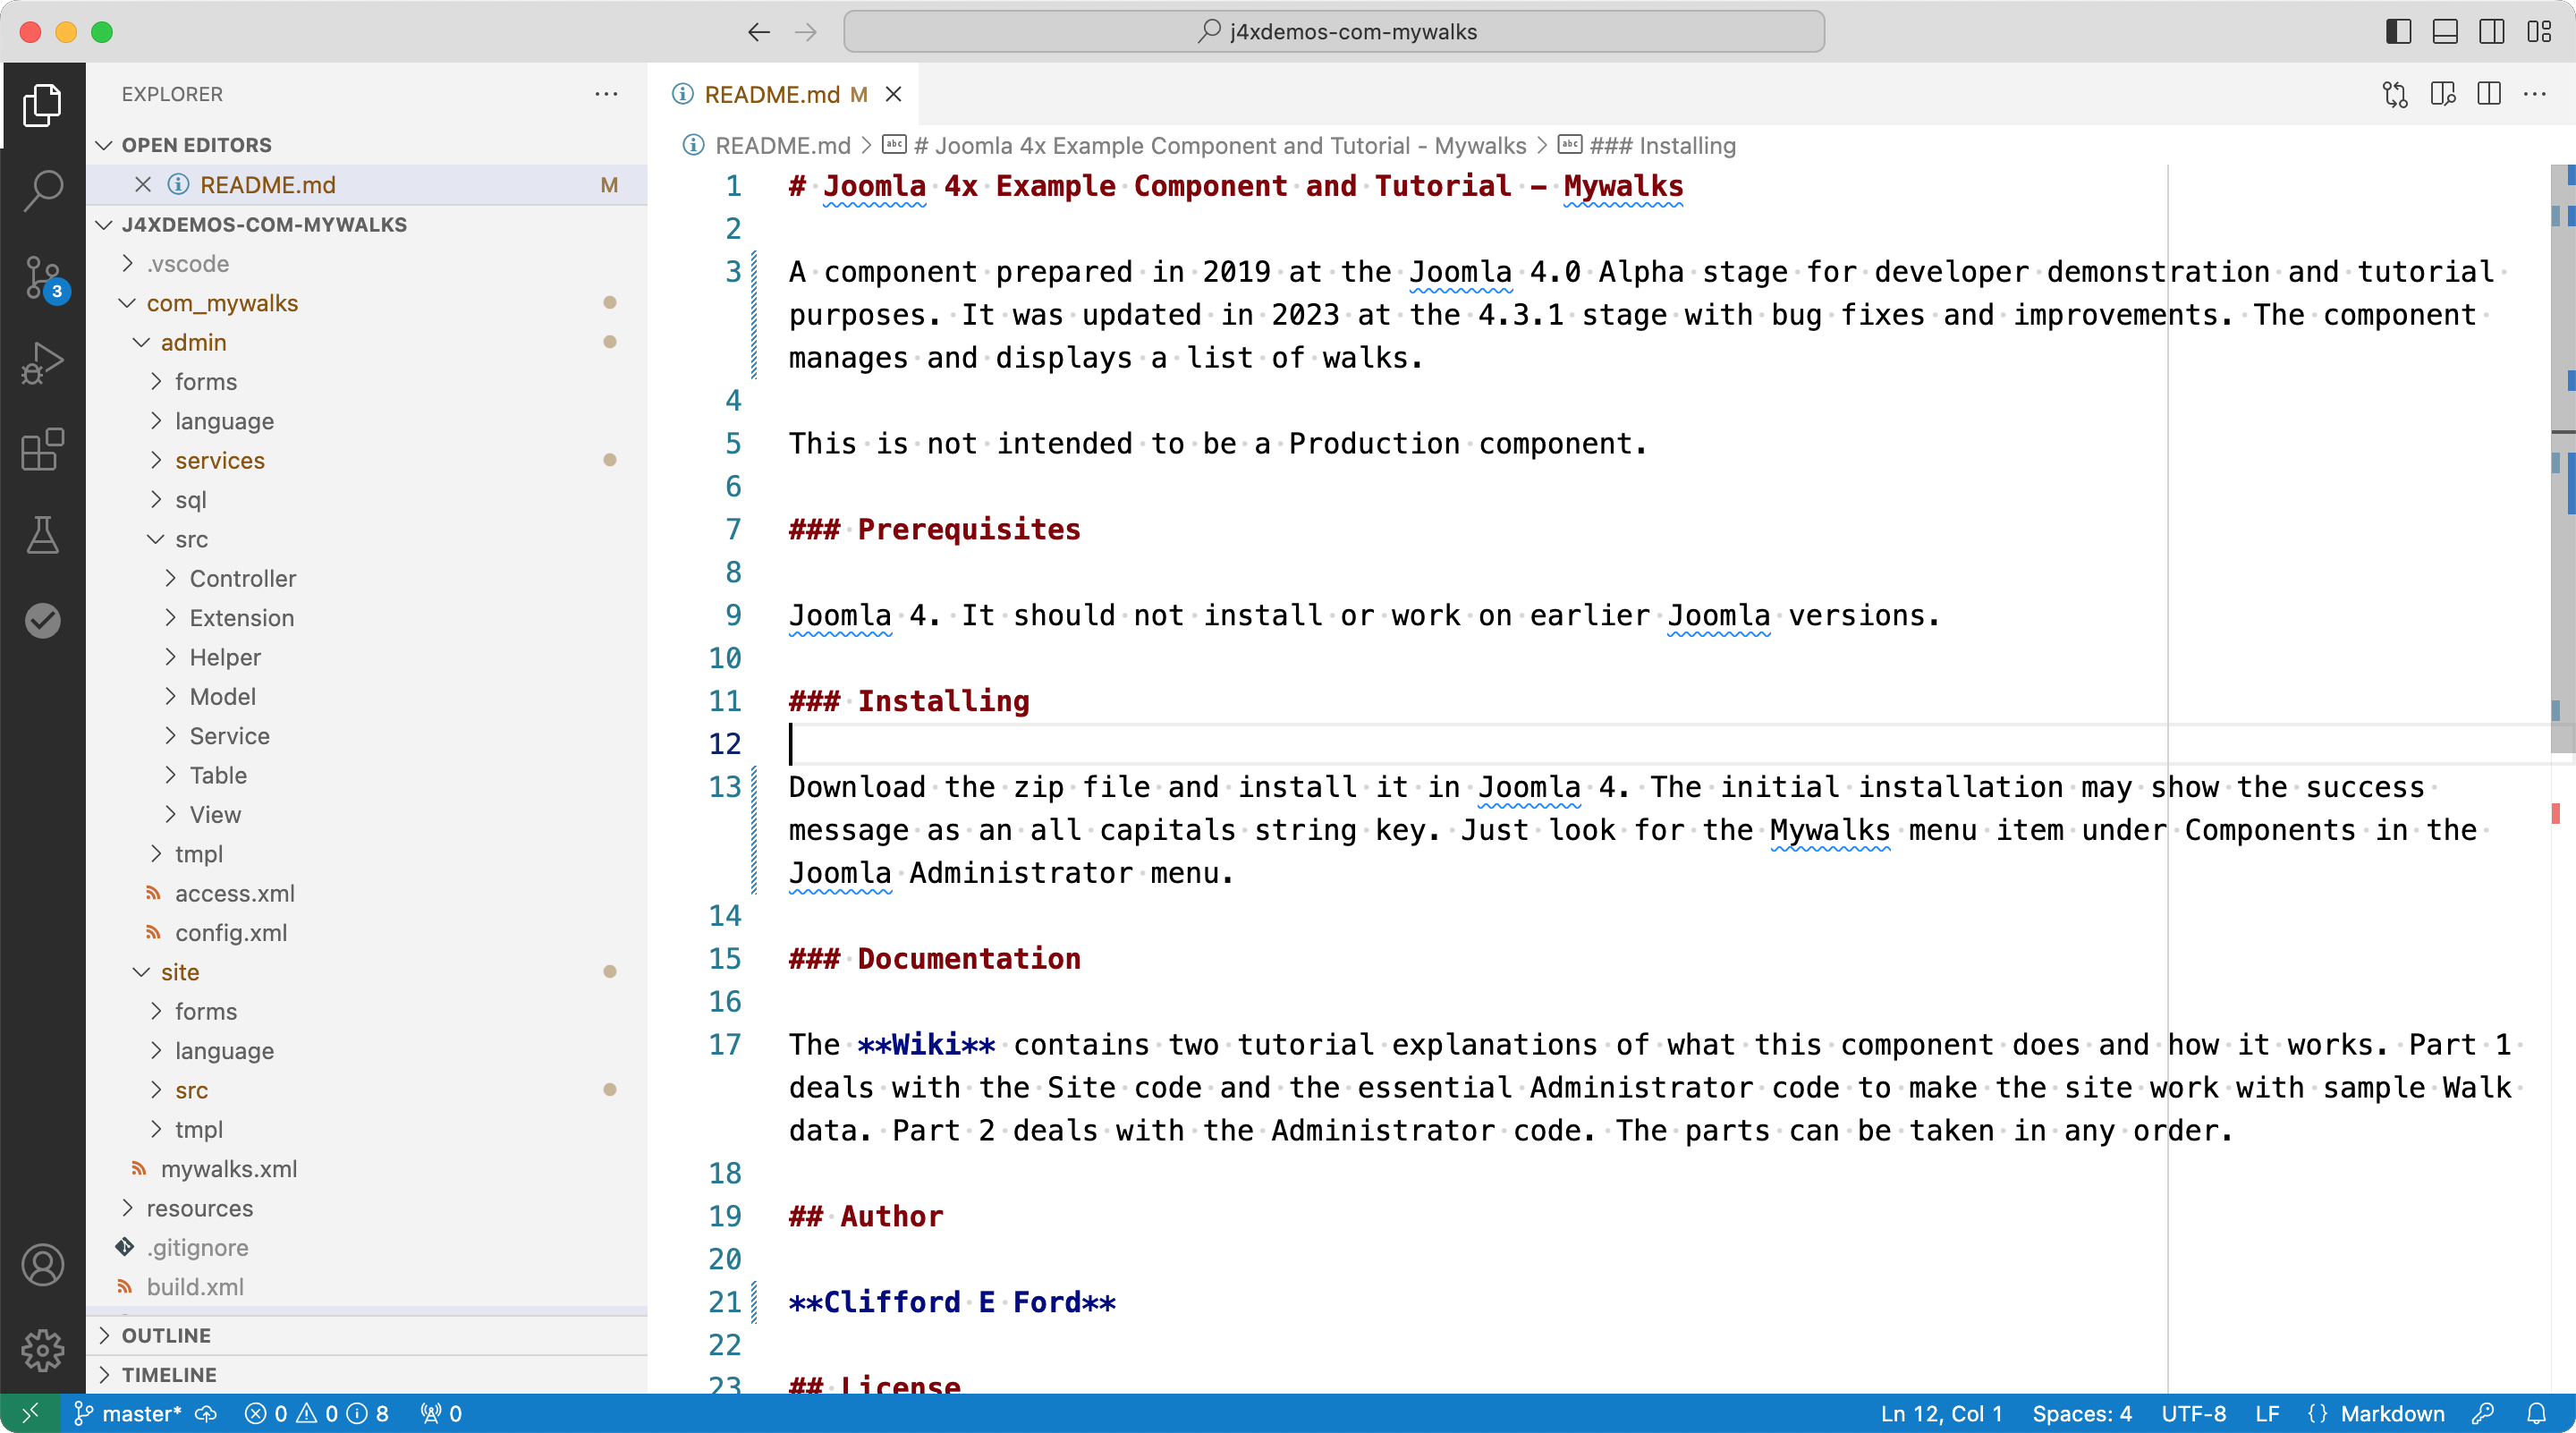Split the editor right
The width and height of the screenshot is (2576, 1433).
click(x=2489, y=94)
